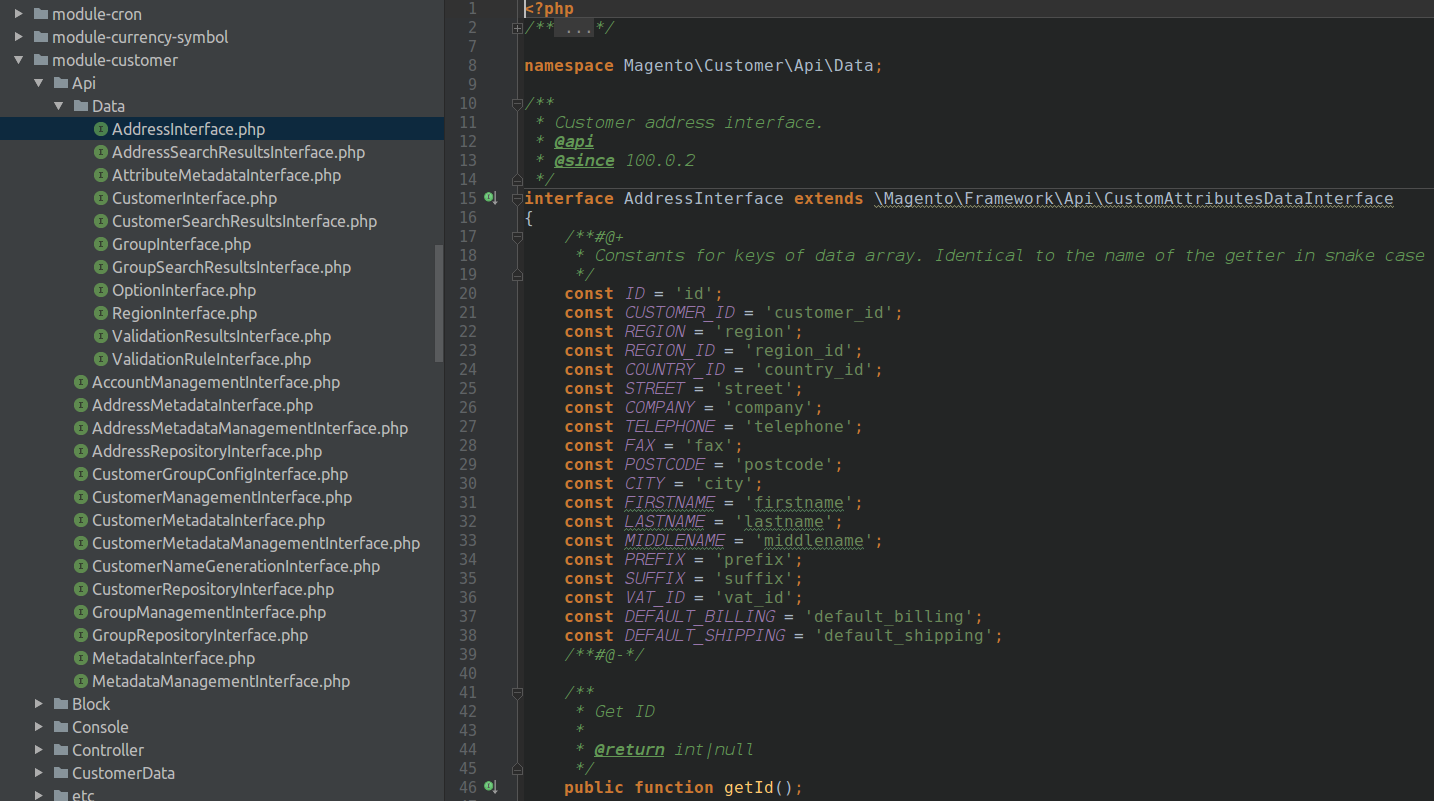Viewport: 1434px width, 801px height.
Task: Expand the folded doc comment on line 2
Action: [517, 28]
